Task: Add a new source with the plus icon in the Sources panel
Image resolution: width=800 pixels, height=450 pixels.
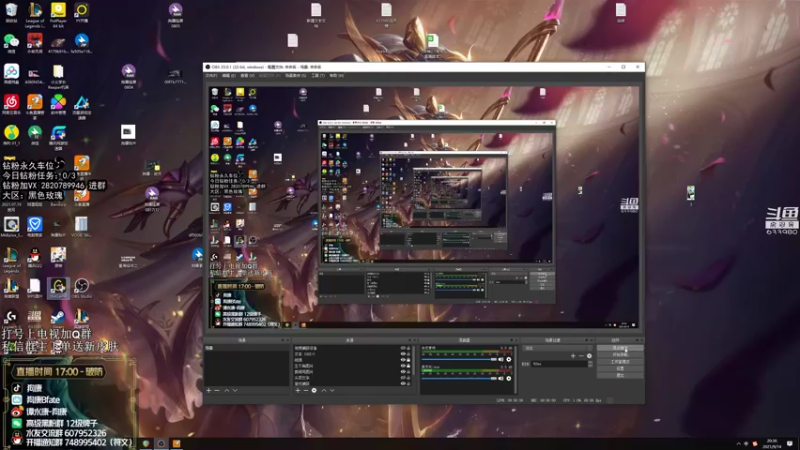Action: pos(298,390)
